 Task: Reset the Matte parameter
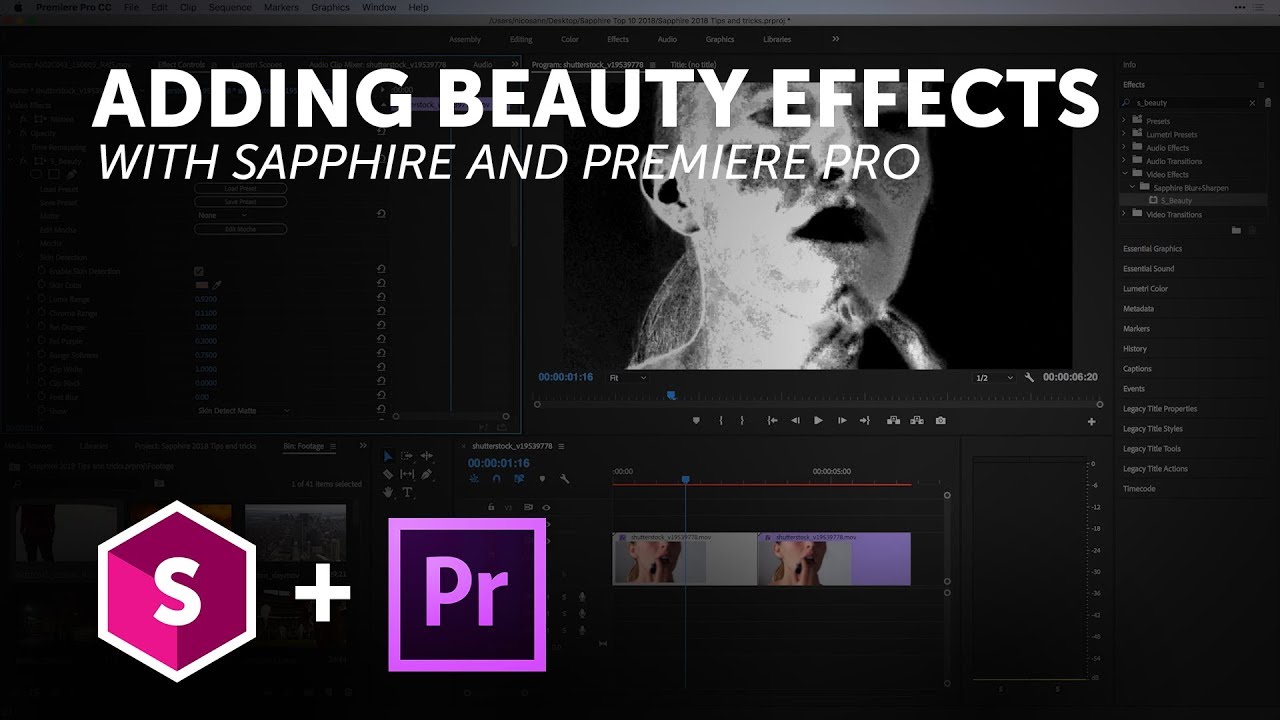coord(381,214)
